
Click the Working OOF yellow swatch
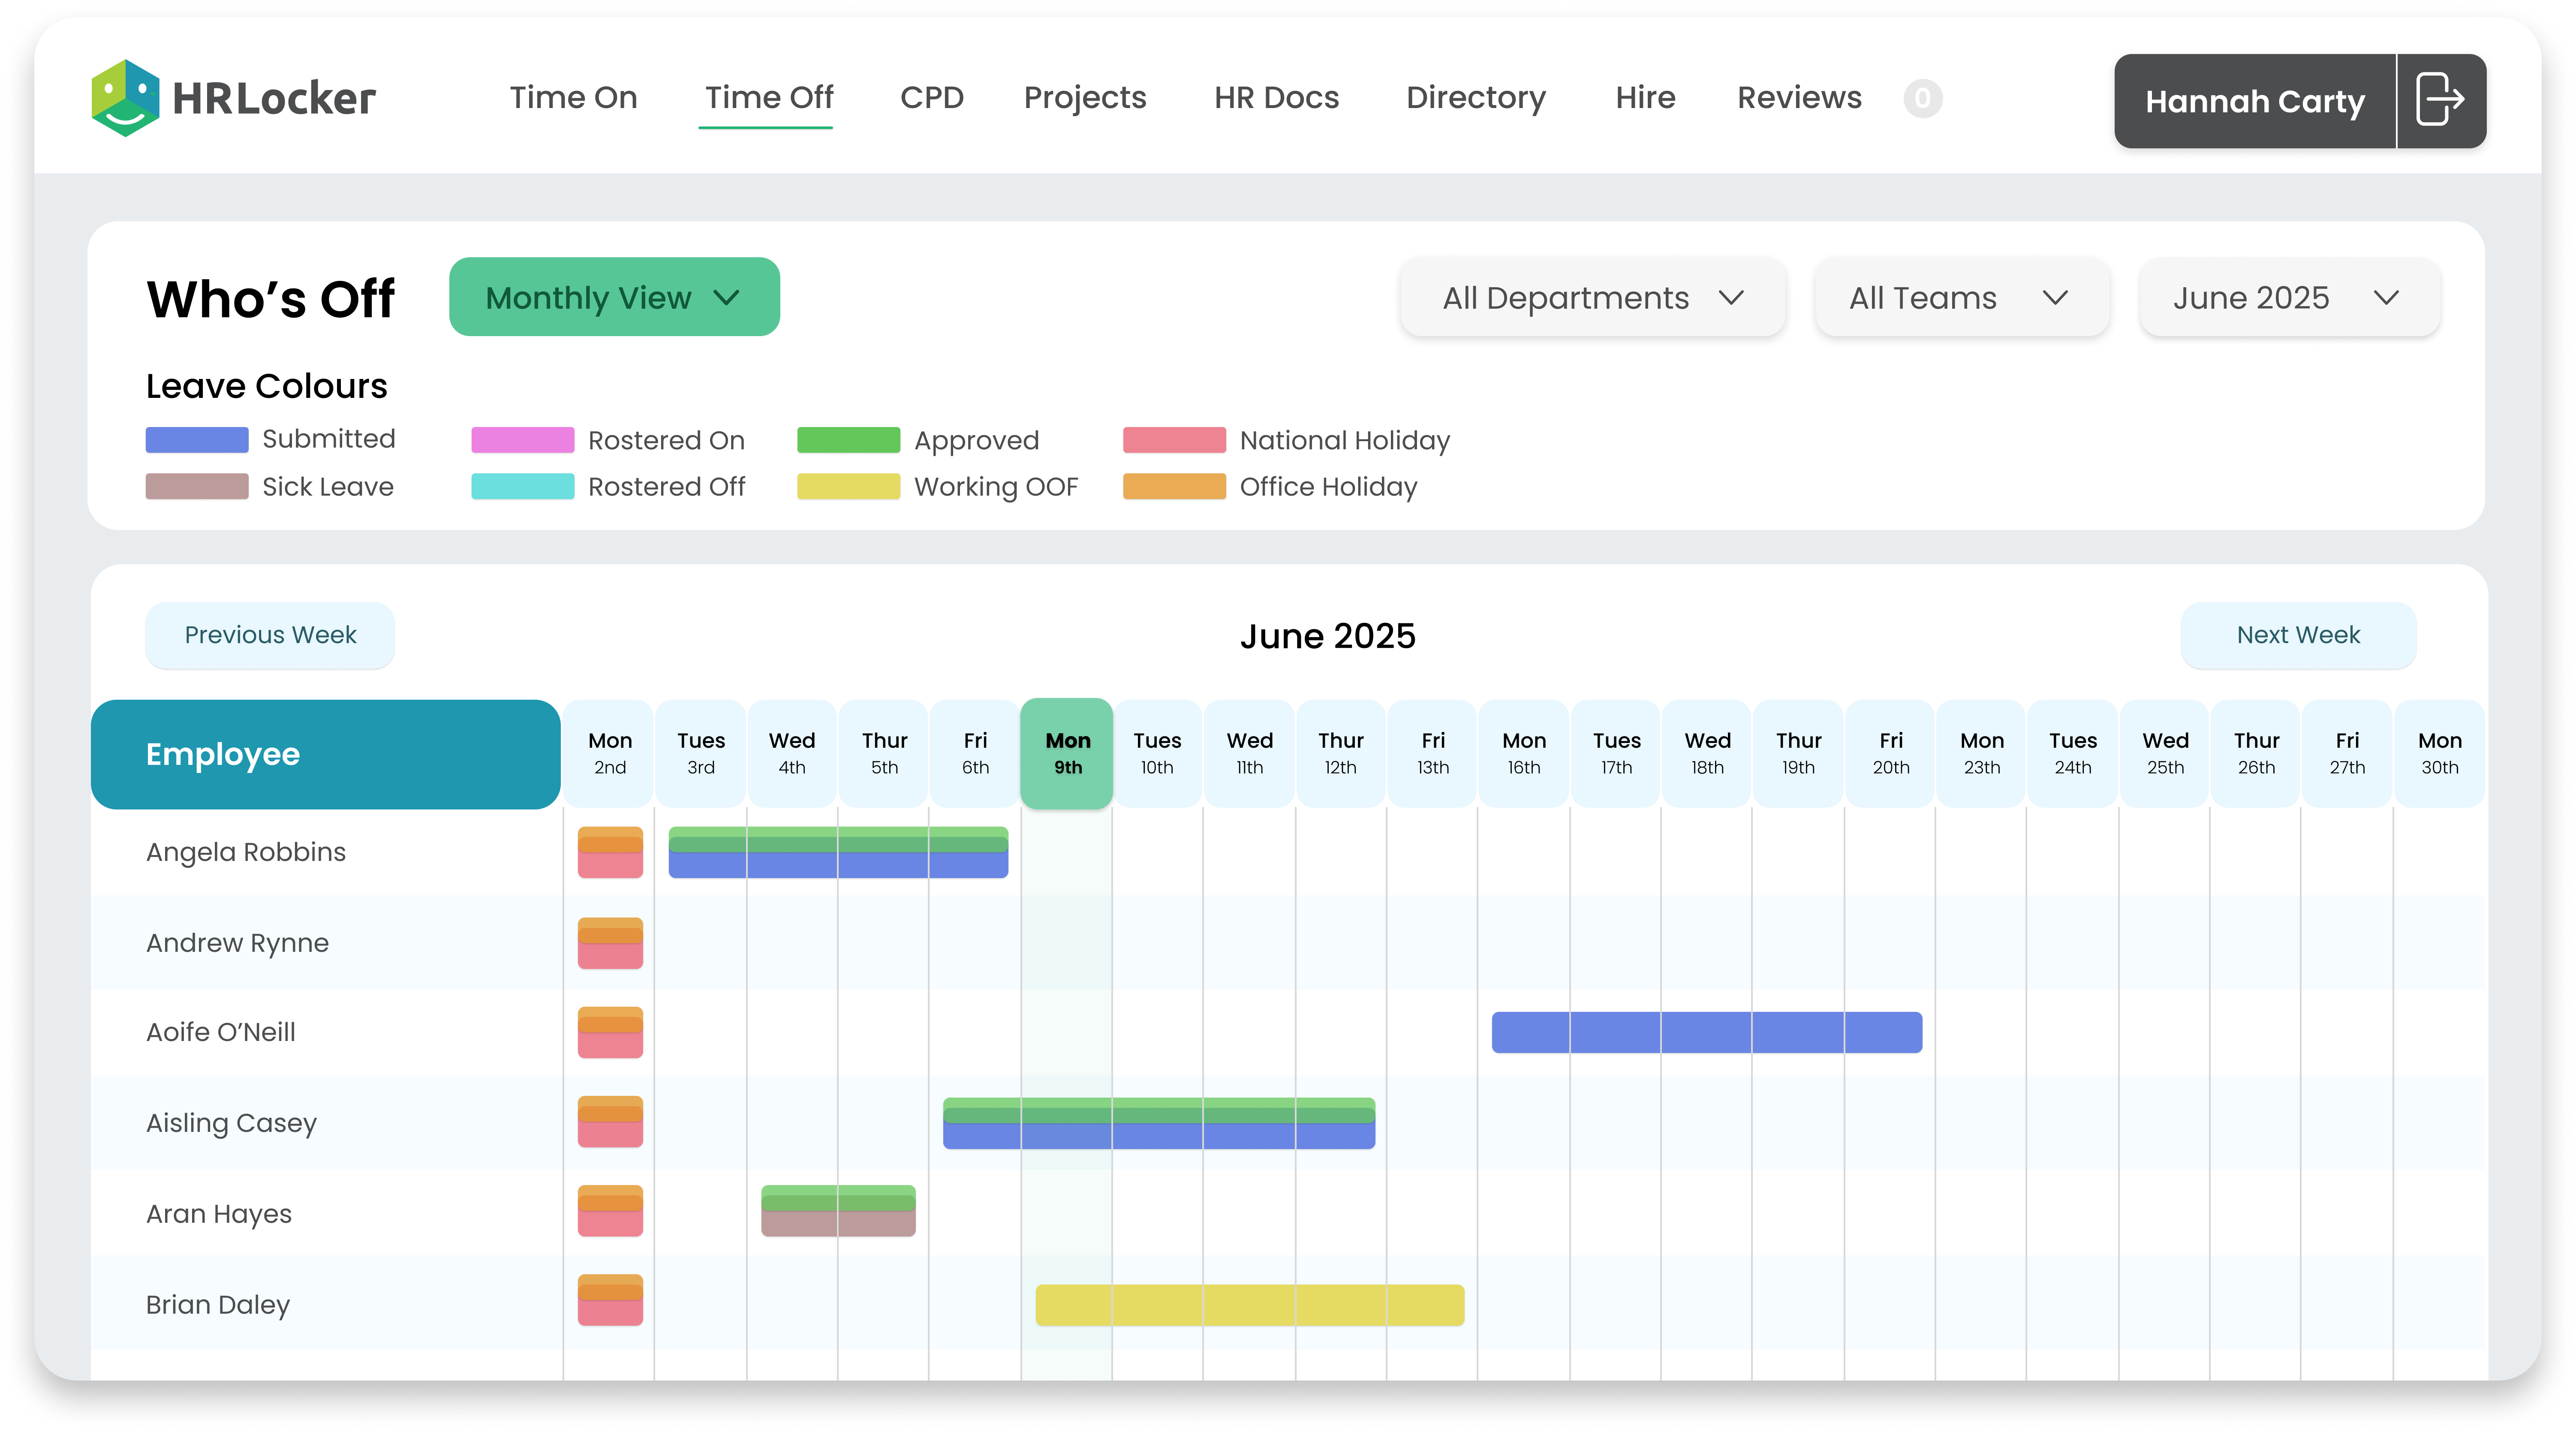click(848, 487)
